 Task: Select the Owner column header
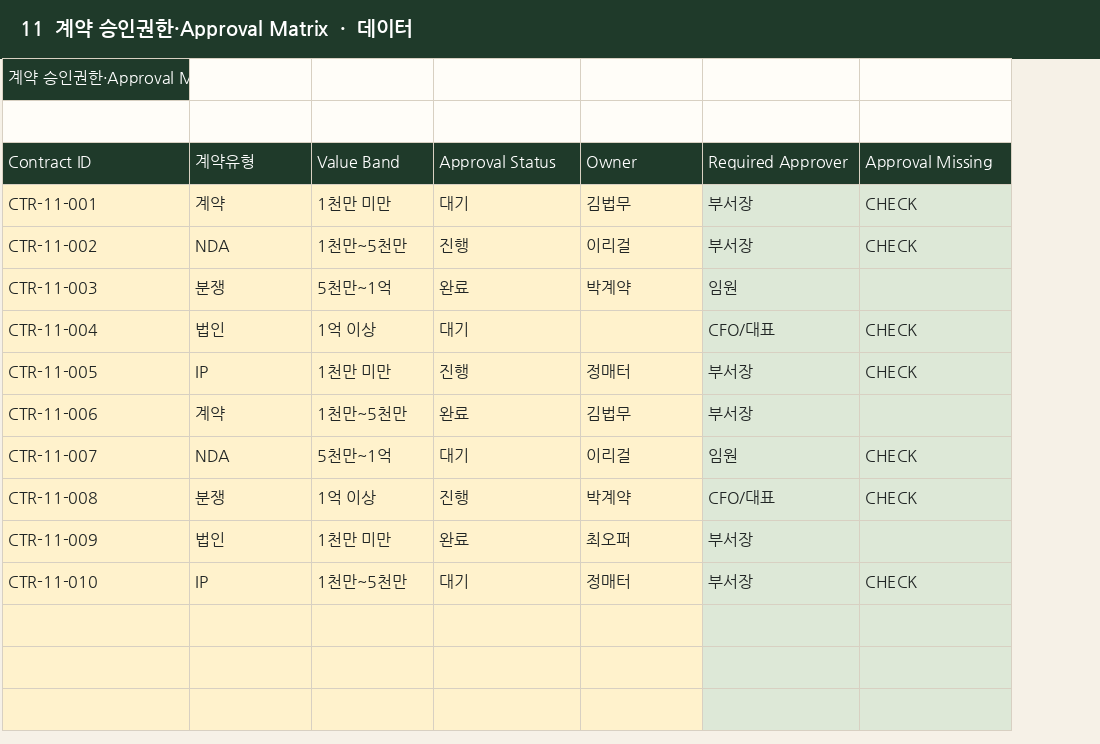641,163
